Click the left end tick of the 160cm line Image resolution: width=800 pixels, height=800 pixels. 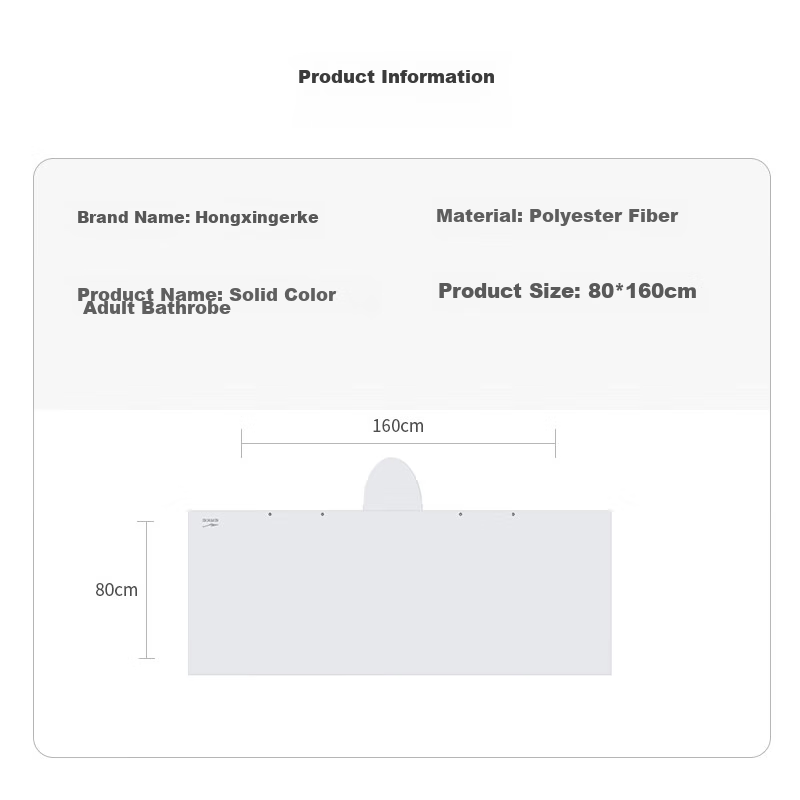(241, 443)
